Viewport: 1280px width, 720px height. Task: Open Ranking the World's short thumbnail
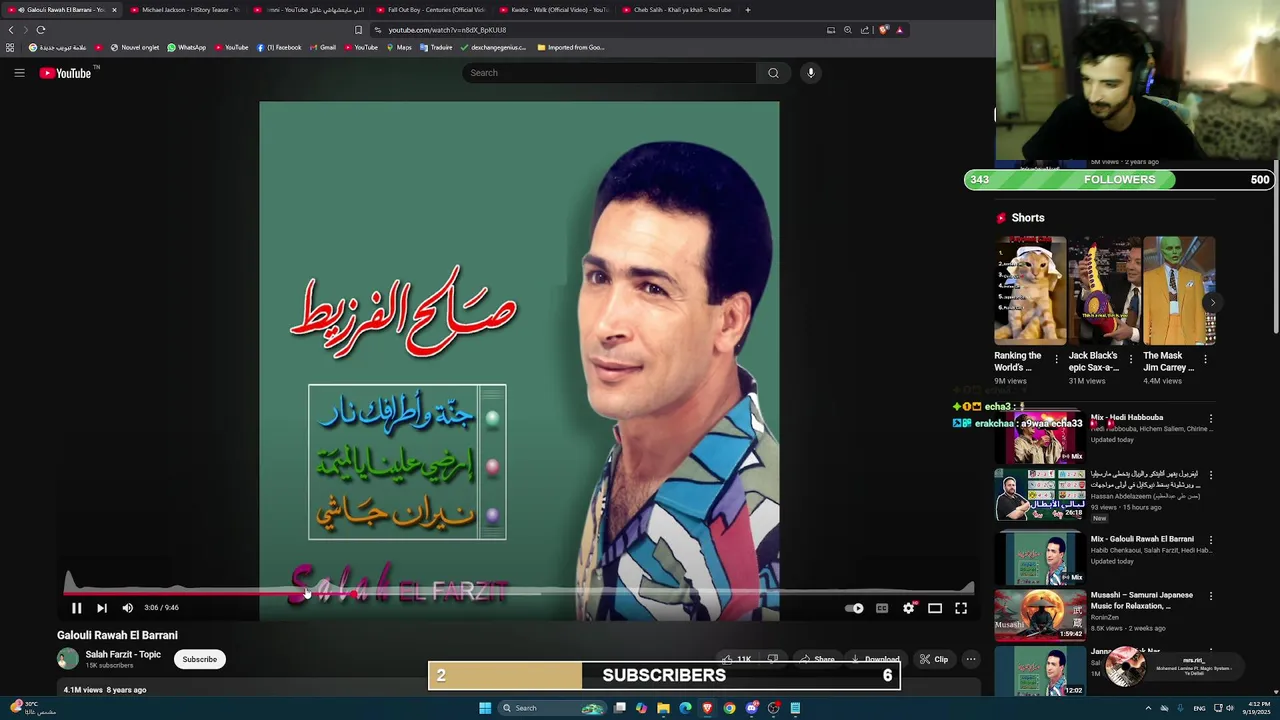coord(1030,290)
